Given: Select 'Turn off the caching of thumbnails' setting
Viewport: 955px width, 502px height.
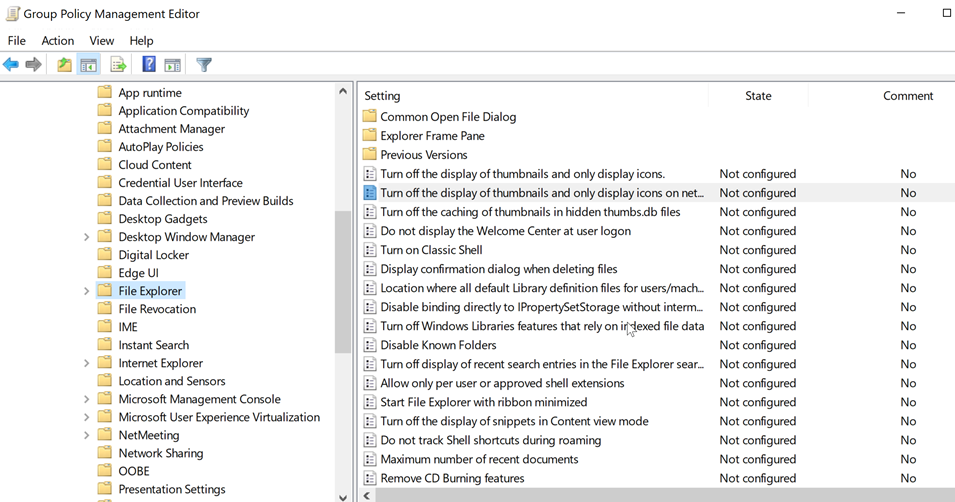Looking at the screenshot, I should point(530,212).
